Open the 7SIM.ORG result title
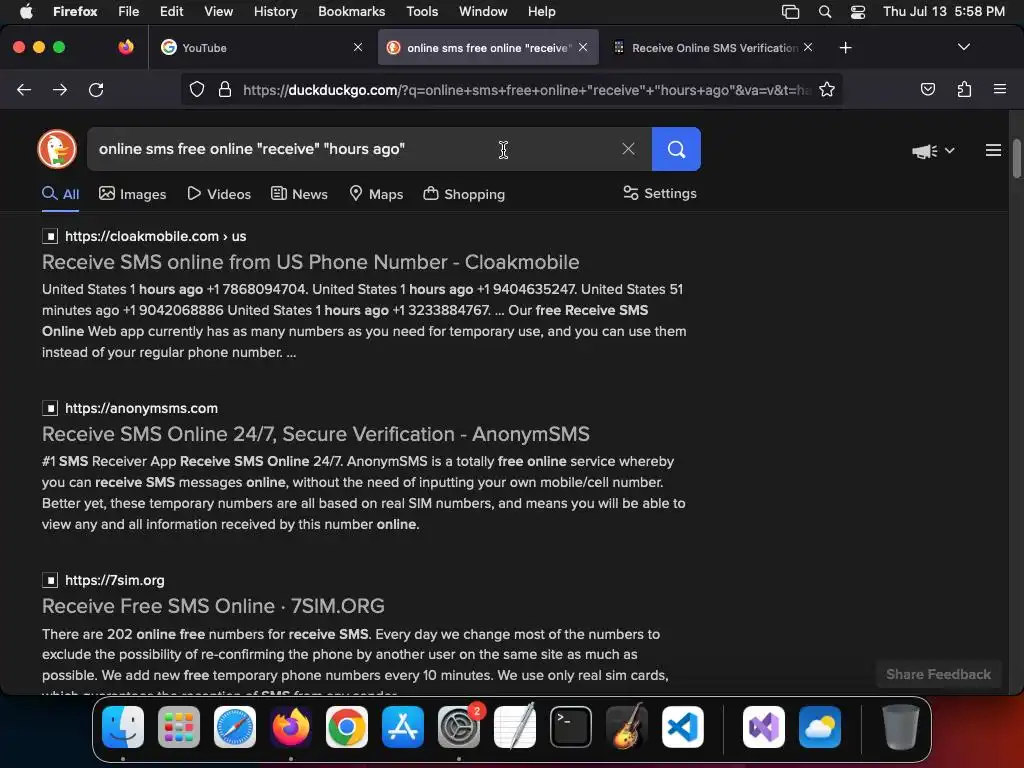Screen dimensions: 1024x768 point(214,606)
